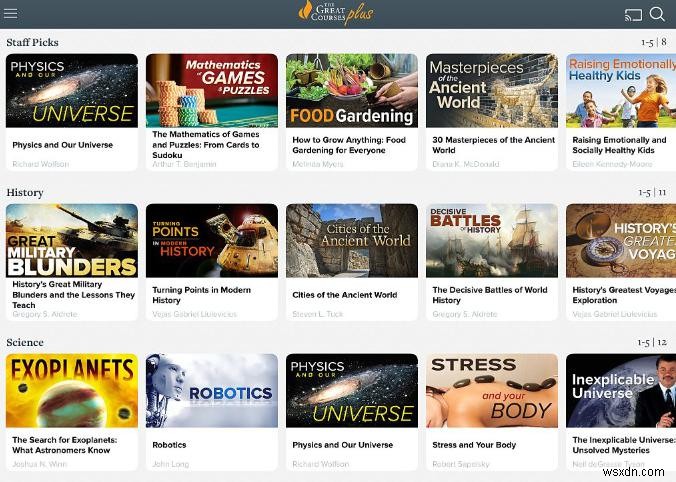
Task: Click 'Cities of the Ancient World' title text
Action: (x=344, y=295)
